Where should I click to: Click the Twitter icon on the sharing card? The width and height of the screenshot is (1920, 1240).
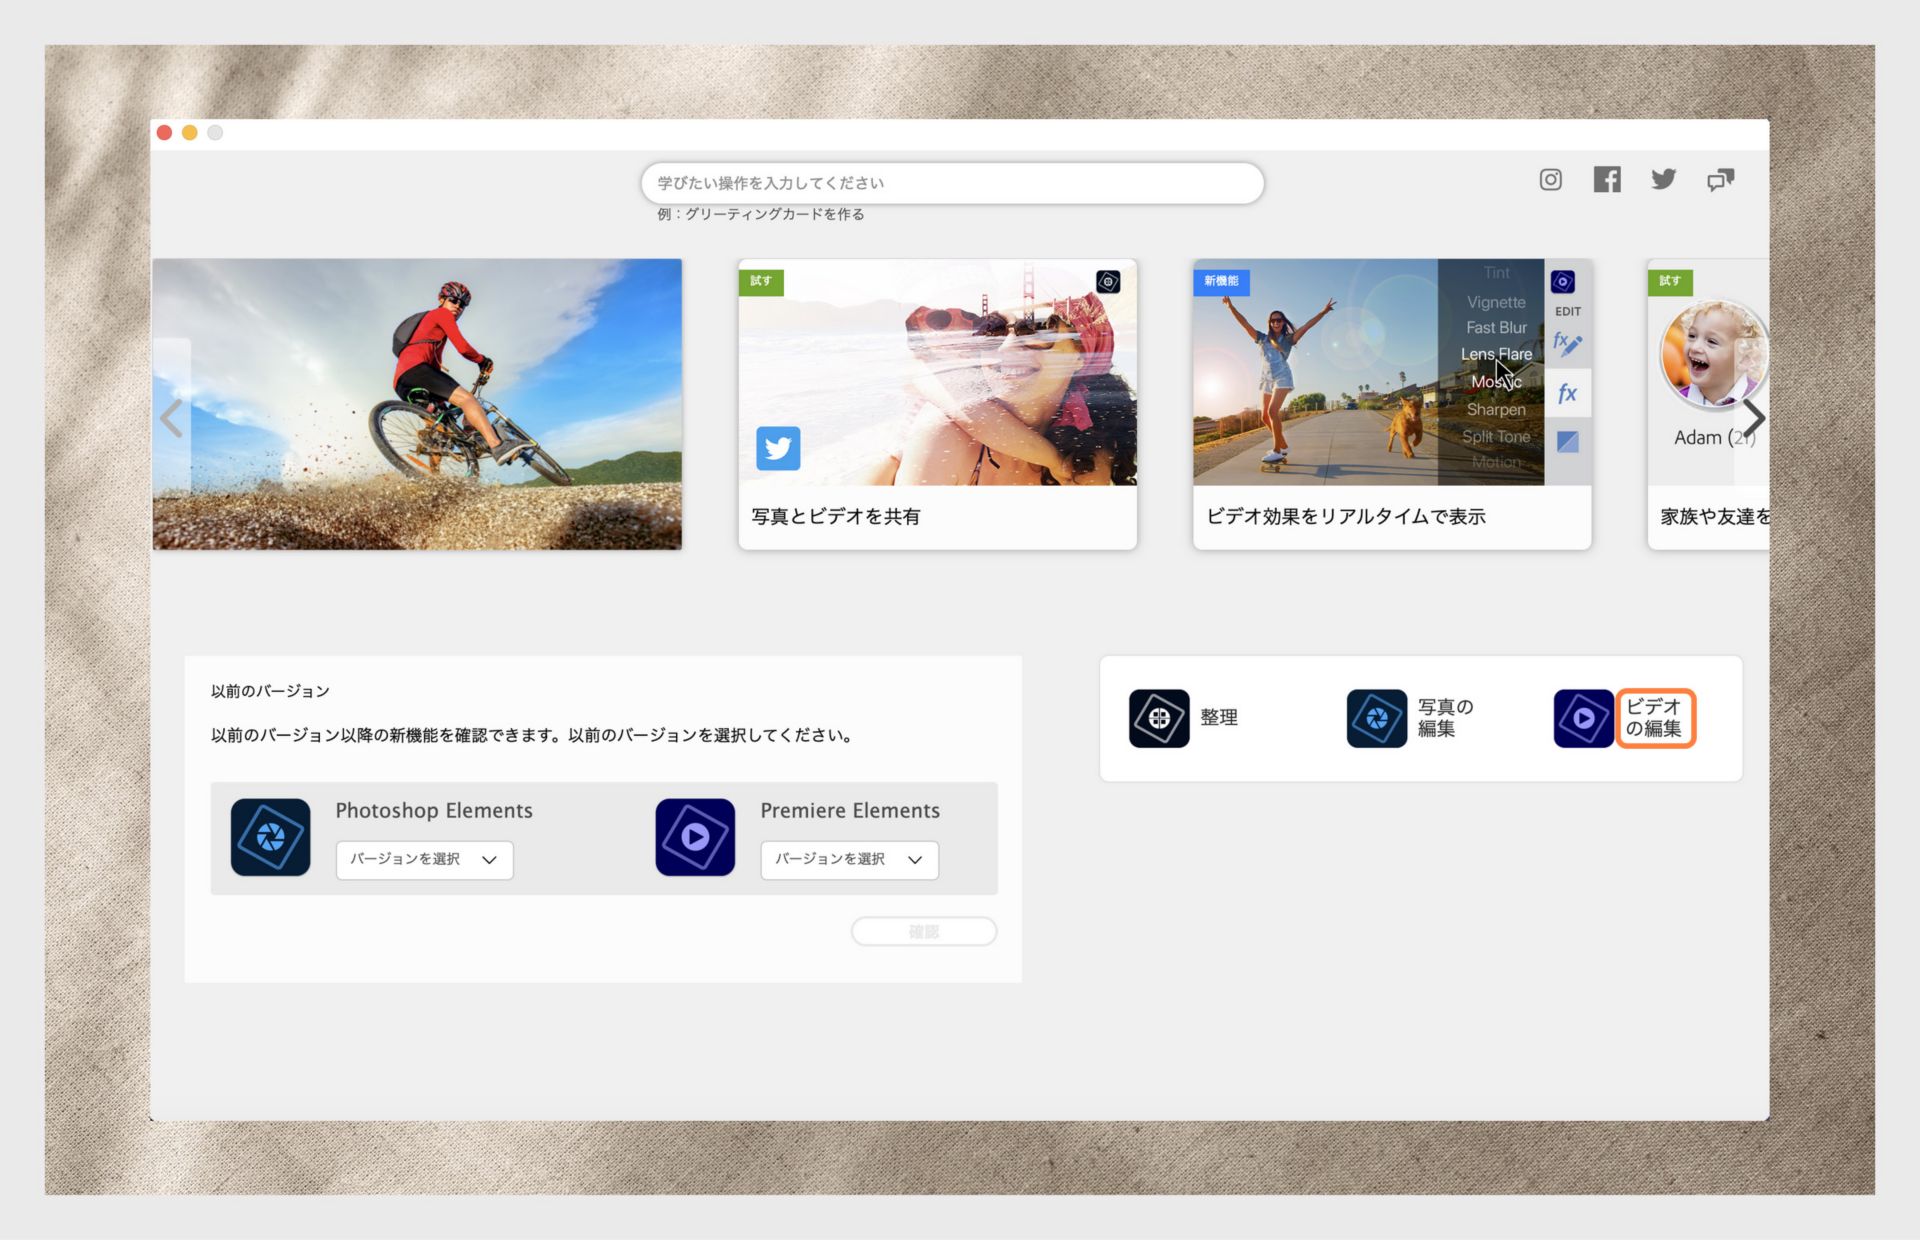tap(779, 449)
